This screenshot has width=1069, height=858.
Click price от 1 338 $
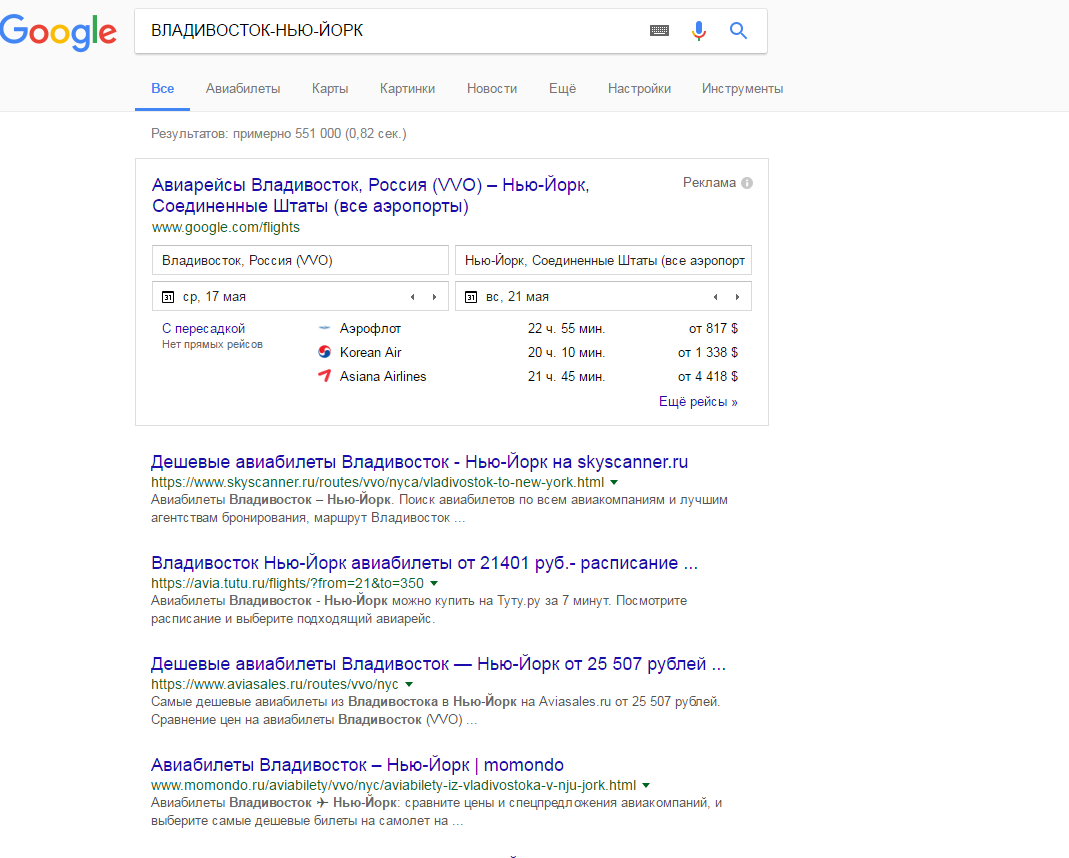point(708,352)
